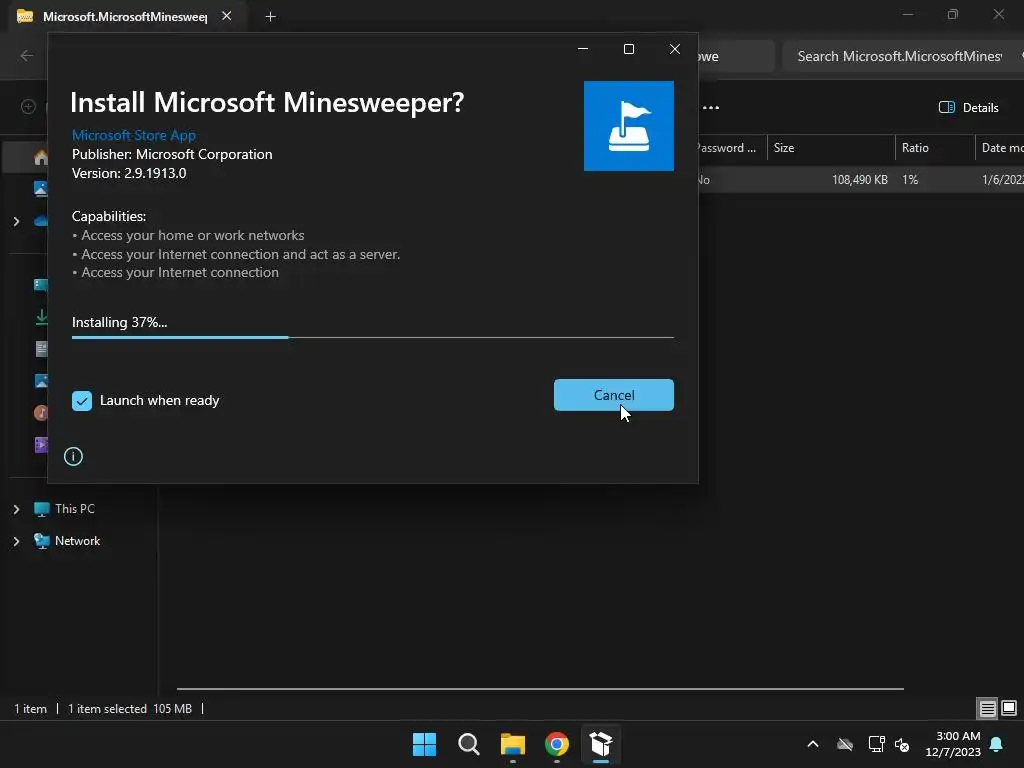This screenshot has height=768, width=1024.
Task: Expand the Network tree node
Action: point(16,541)
